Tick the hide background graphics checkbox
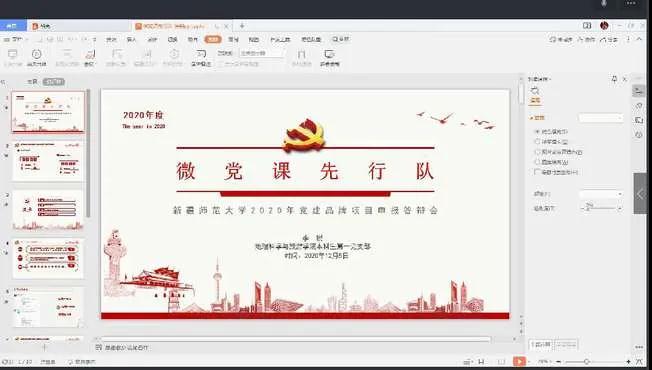The image size is (652, 370). tap(537, 172)
